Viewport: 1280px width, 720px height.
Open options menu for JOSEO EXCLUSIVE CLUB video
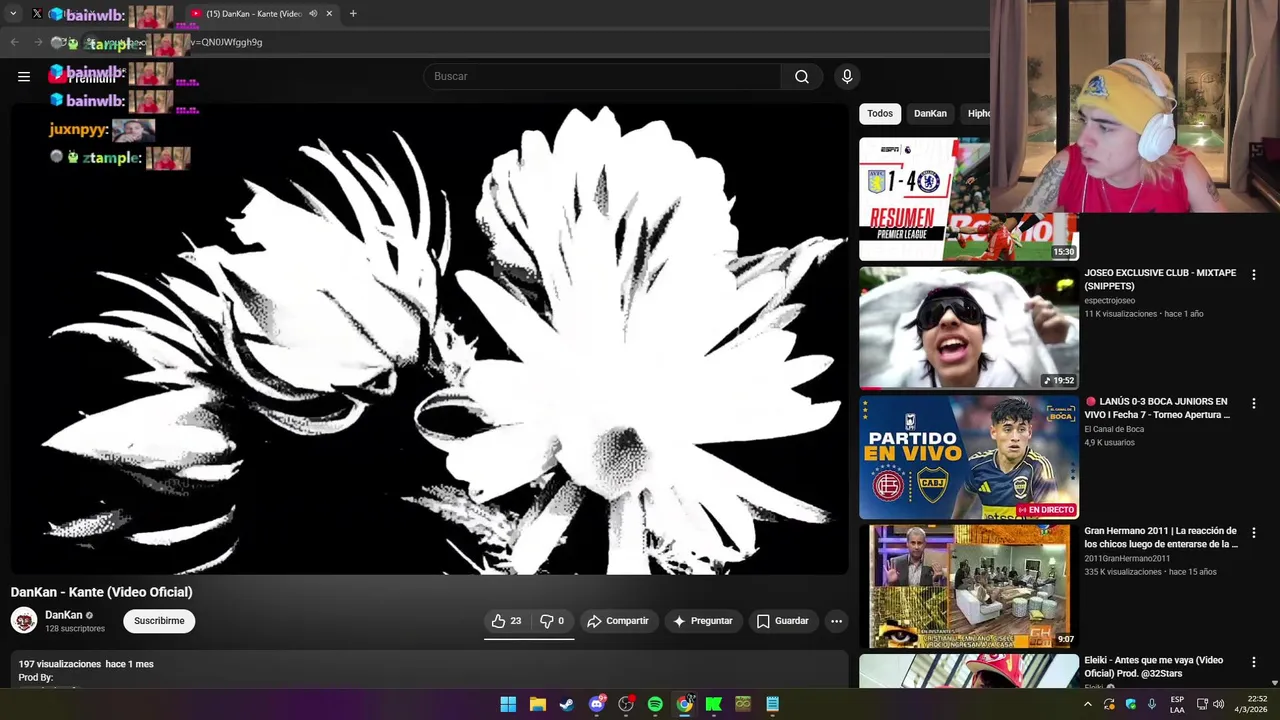click(x=1253, y=274)
